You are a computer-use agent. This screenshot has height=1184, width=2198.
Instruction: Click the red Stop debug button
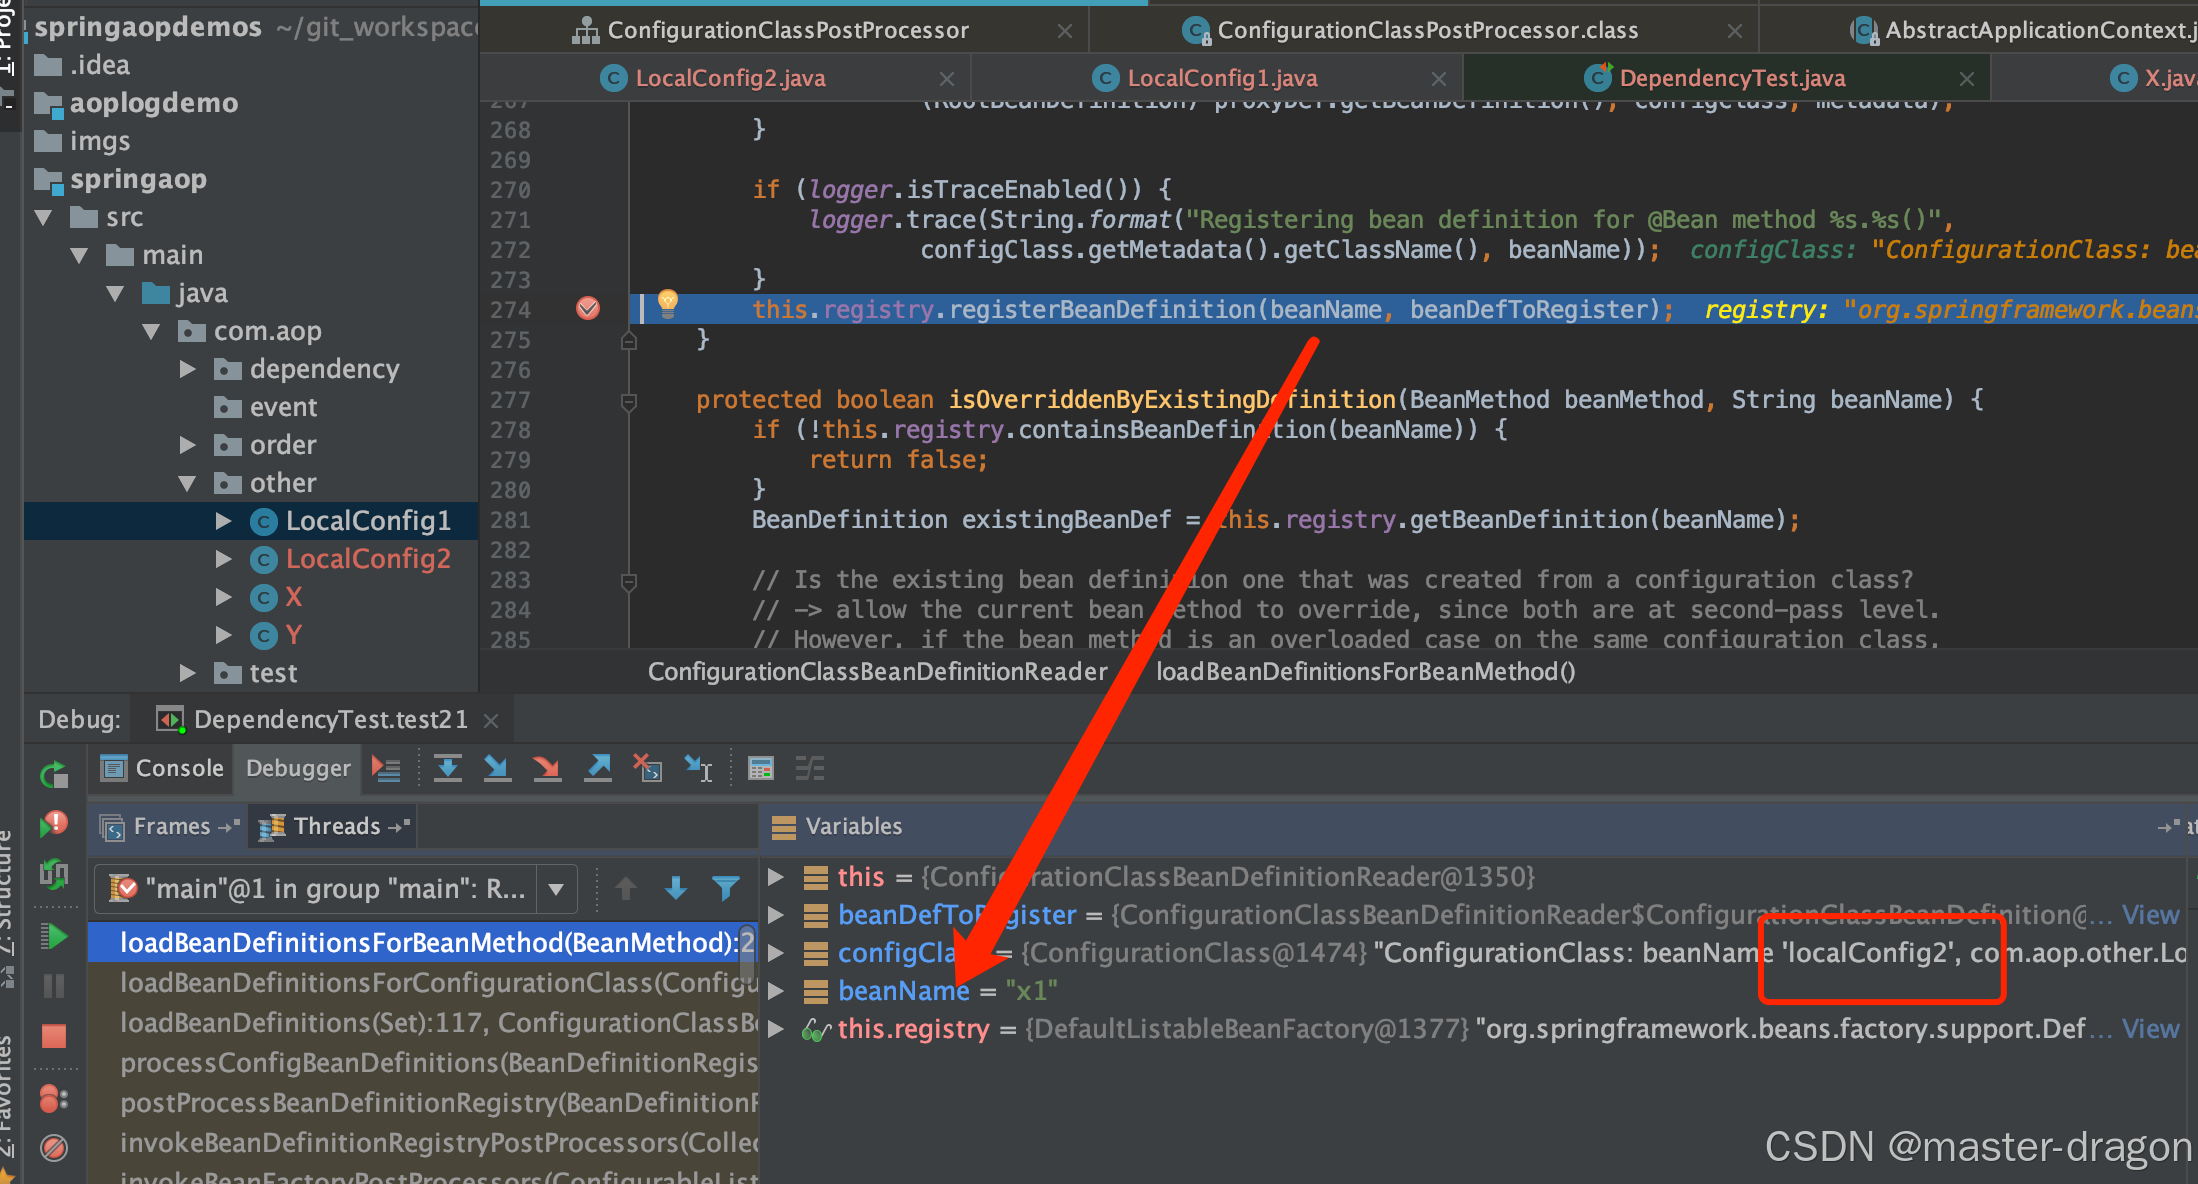pyautogui.click(x=54, y=1036)
